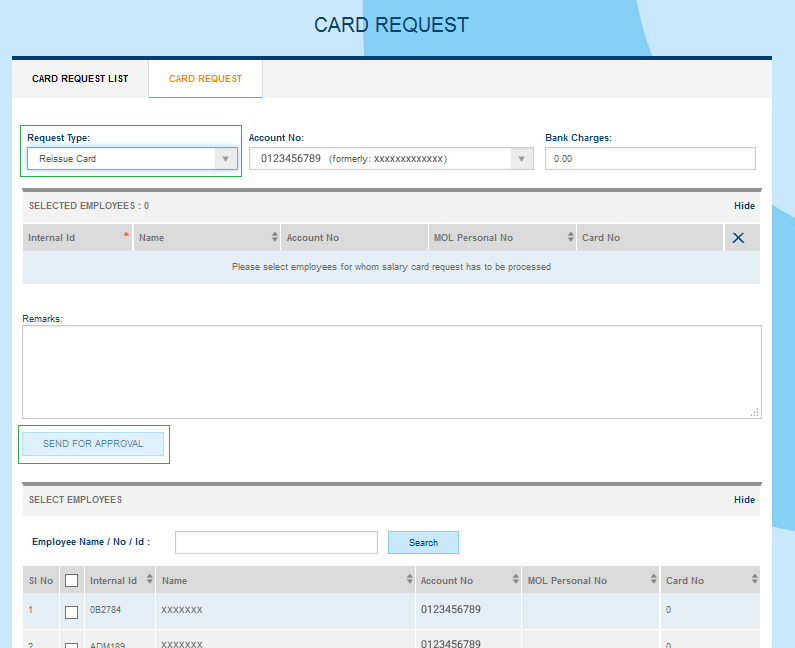Image resolution: width=795 pixels, height=648 pixels.
Task: Sort employee list by Name arrows
Action: coord(409,580)
